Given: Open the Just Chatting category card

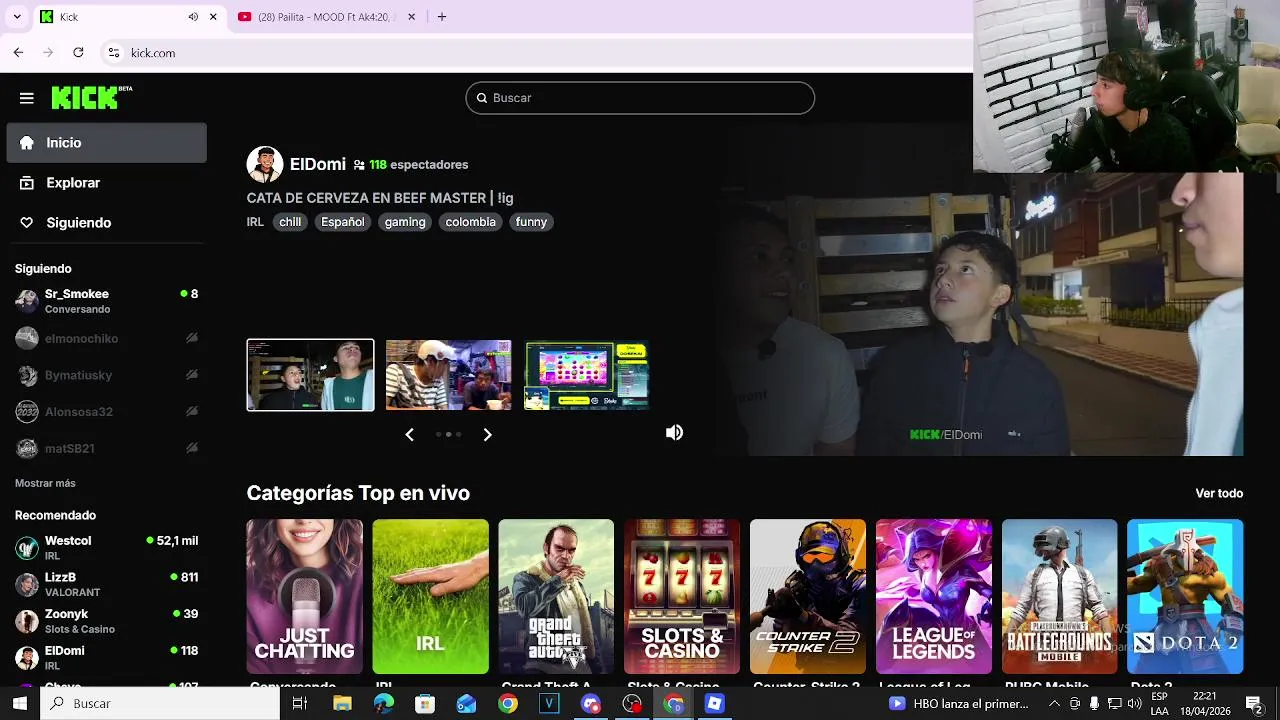Looking at the screenshot, I should [305, 597].
